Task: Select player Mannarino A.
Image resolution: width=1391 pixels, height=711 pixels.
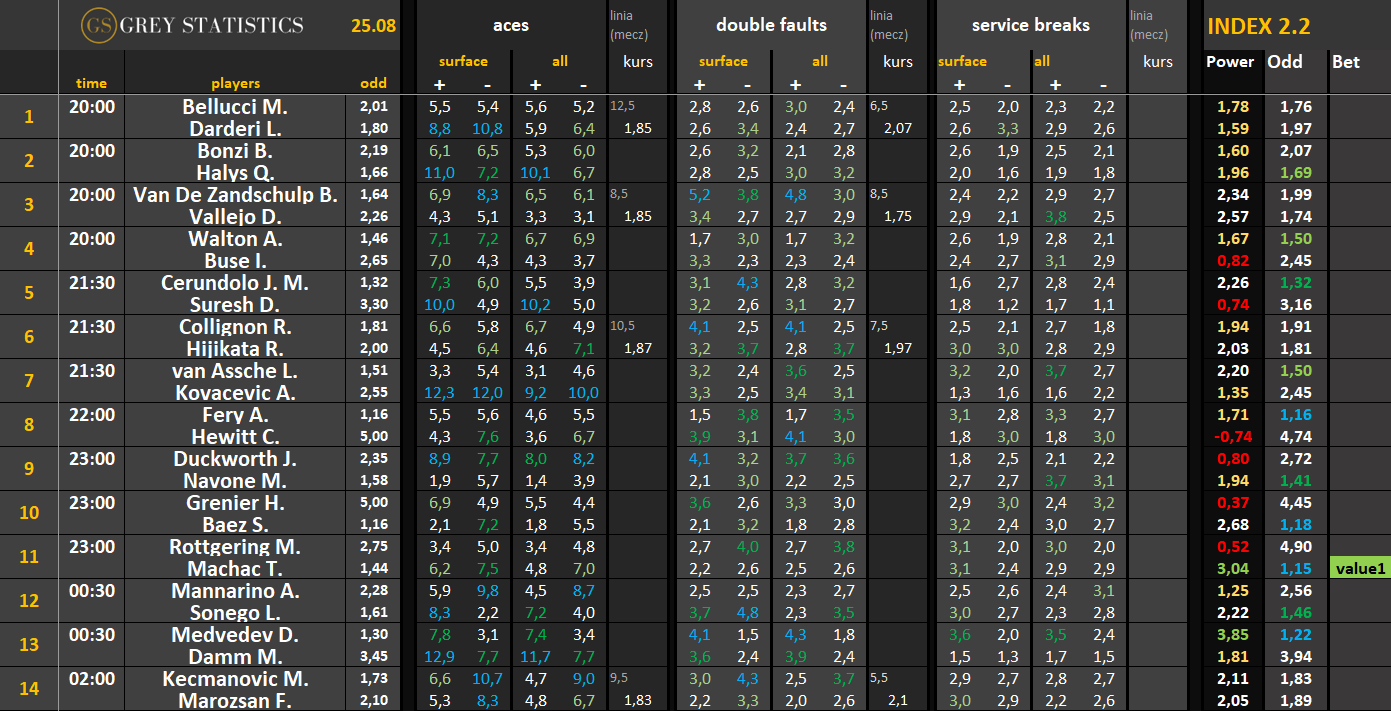Action: coord(235,590)
